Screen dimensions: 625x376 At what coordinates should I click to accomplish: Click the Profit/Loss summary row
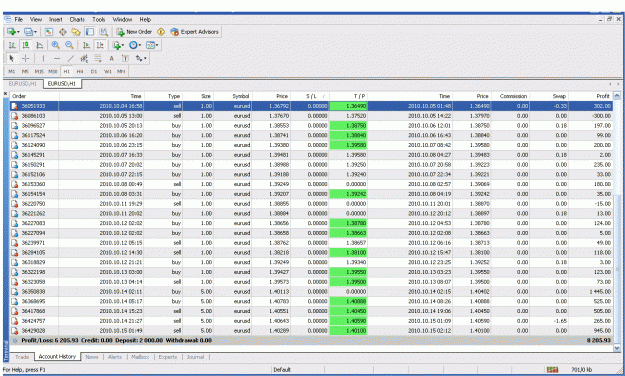[311, 340]
